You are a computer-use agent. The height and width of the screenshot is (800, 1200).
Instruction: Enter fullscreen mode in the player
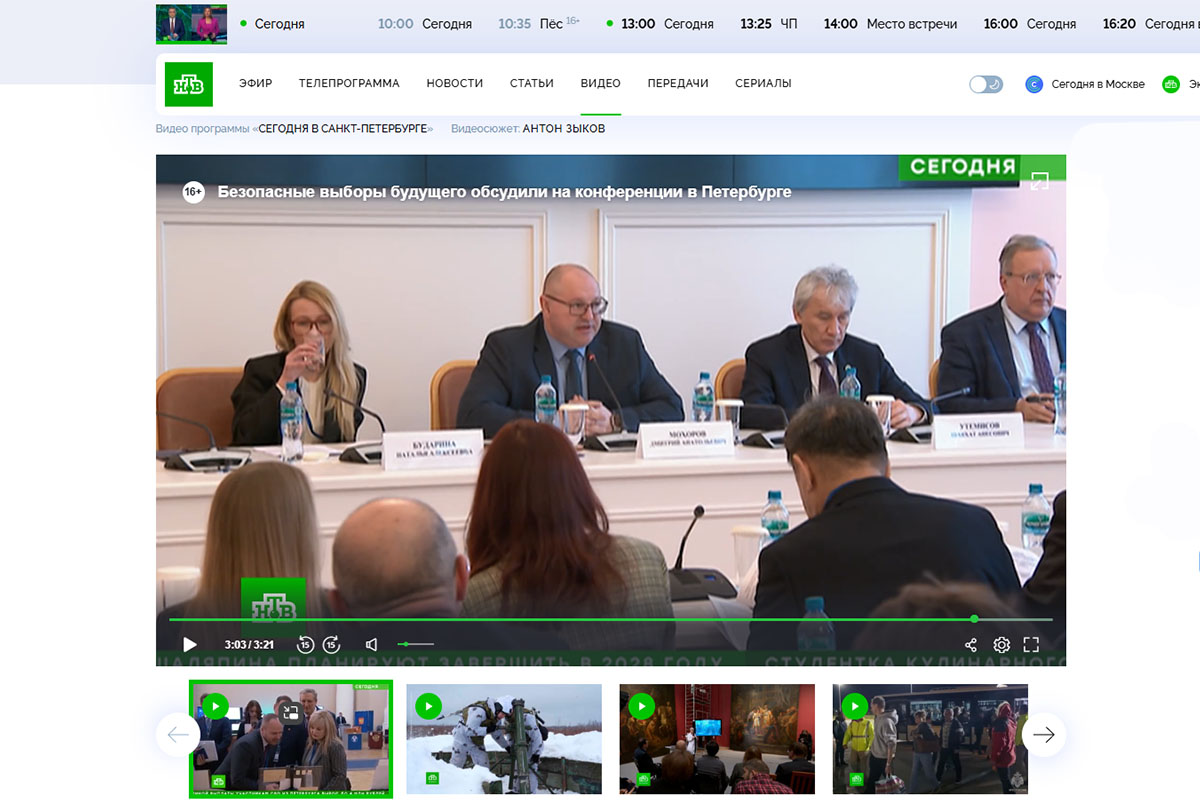1031,645
